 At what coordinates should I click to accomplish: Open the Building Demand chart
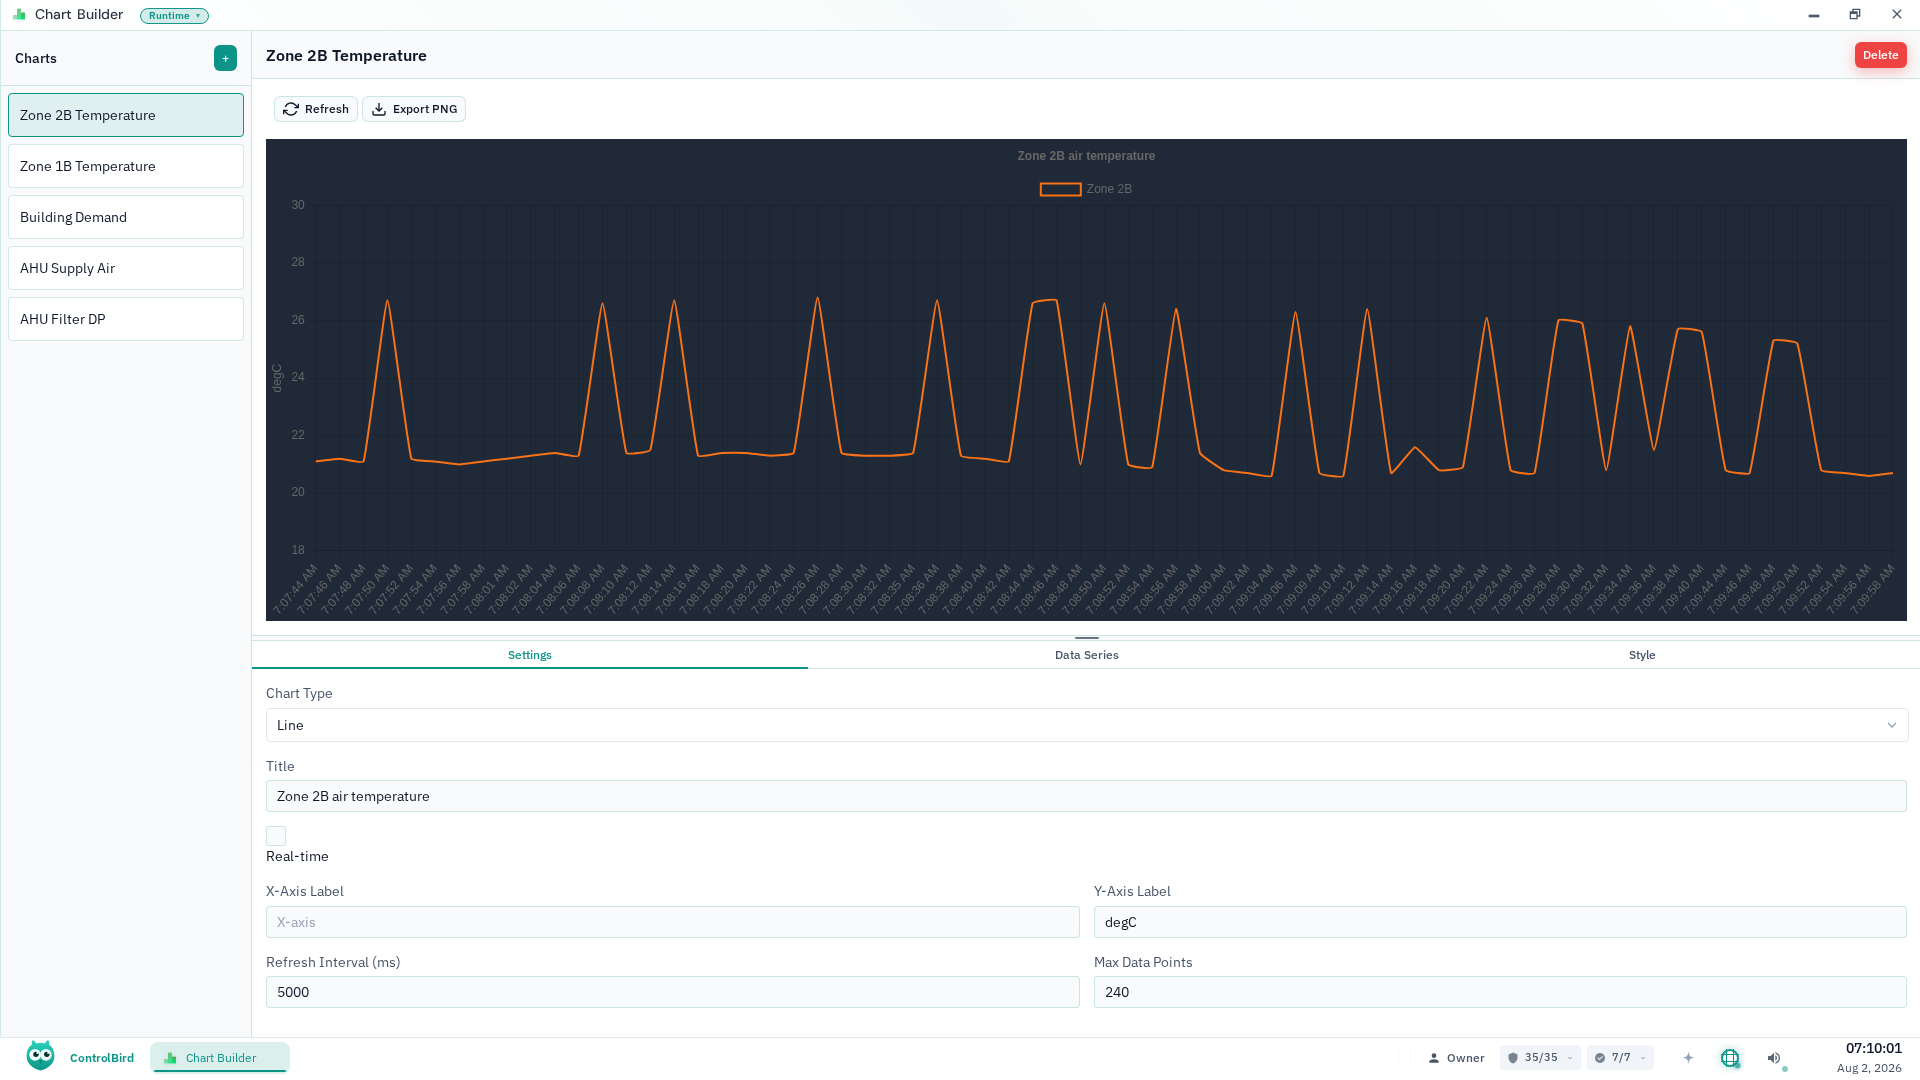pyautogui.click(x=126, y=217)
